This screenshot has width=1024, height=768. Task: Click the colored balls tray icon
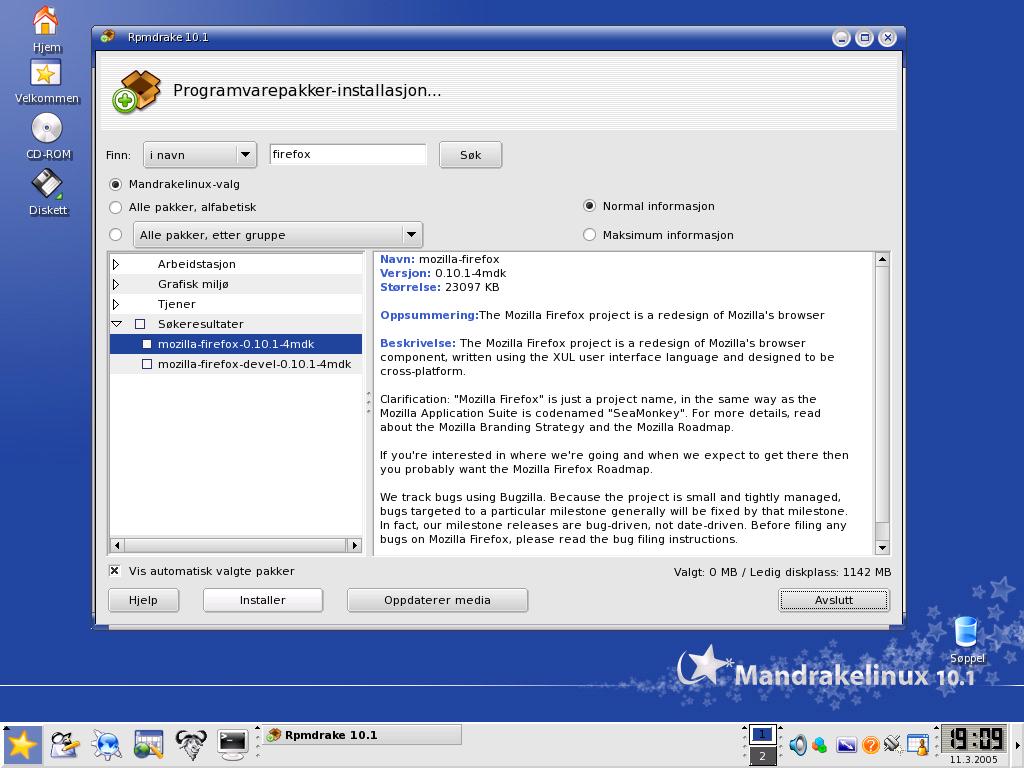pos(820,744)
